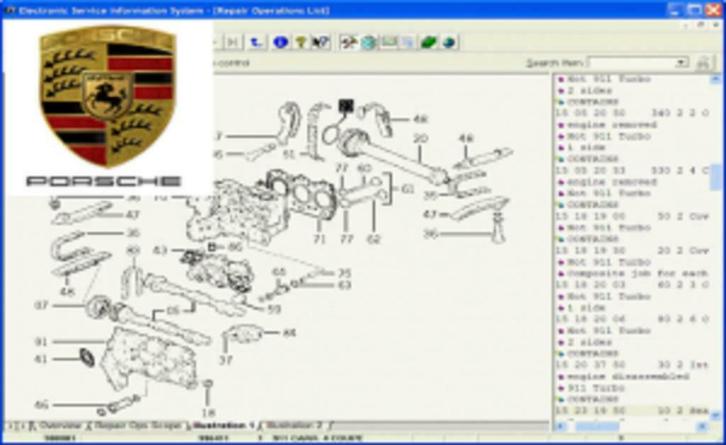Viewport: 726px width, 445px height.
Task: Open the Illustration 2 tab
Action: click(295, 426)
